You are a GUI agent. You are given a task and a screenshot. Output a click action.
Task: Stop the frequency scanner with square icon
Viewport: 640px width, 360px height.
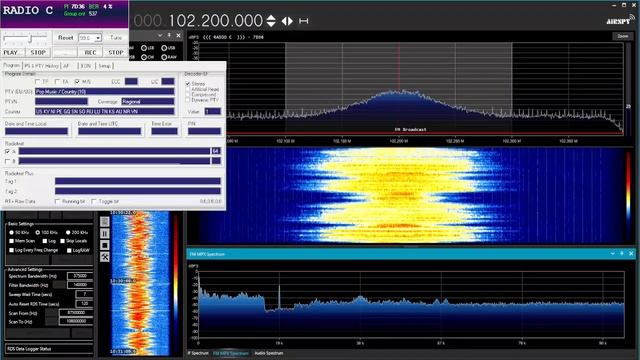point(105,245)
